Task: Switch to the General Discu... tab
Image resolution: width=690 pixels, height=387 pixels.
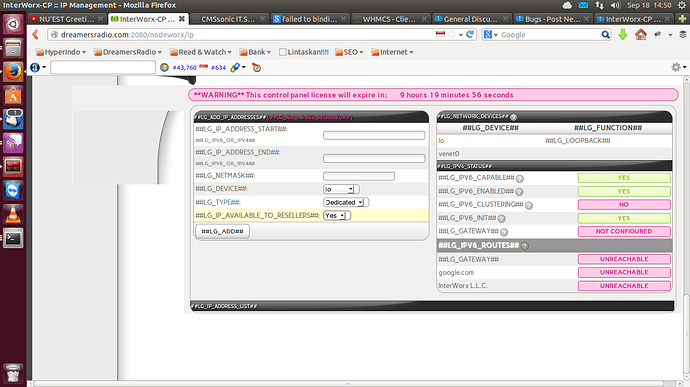Action: (x=472, y=19)
